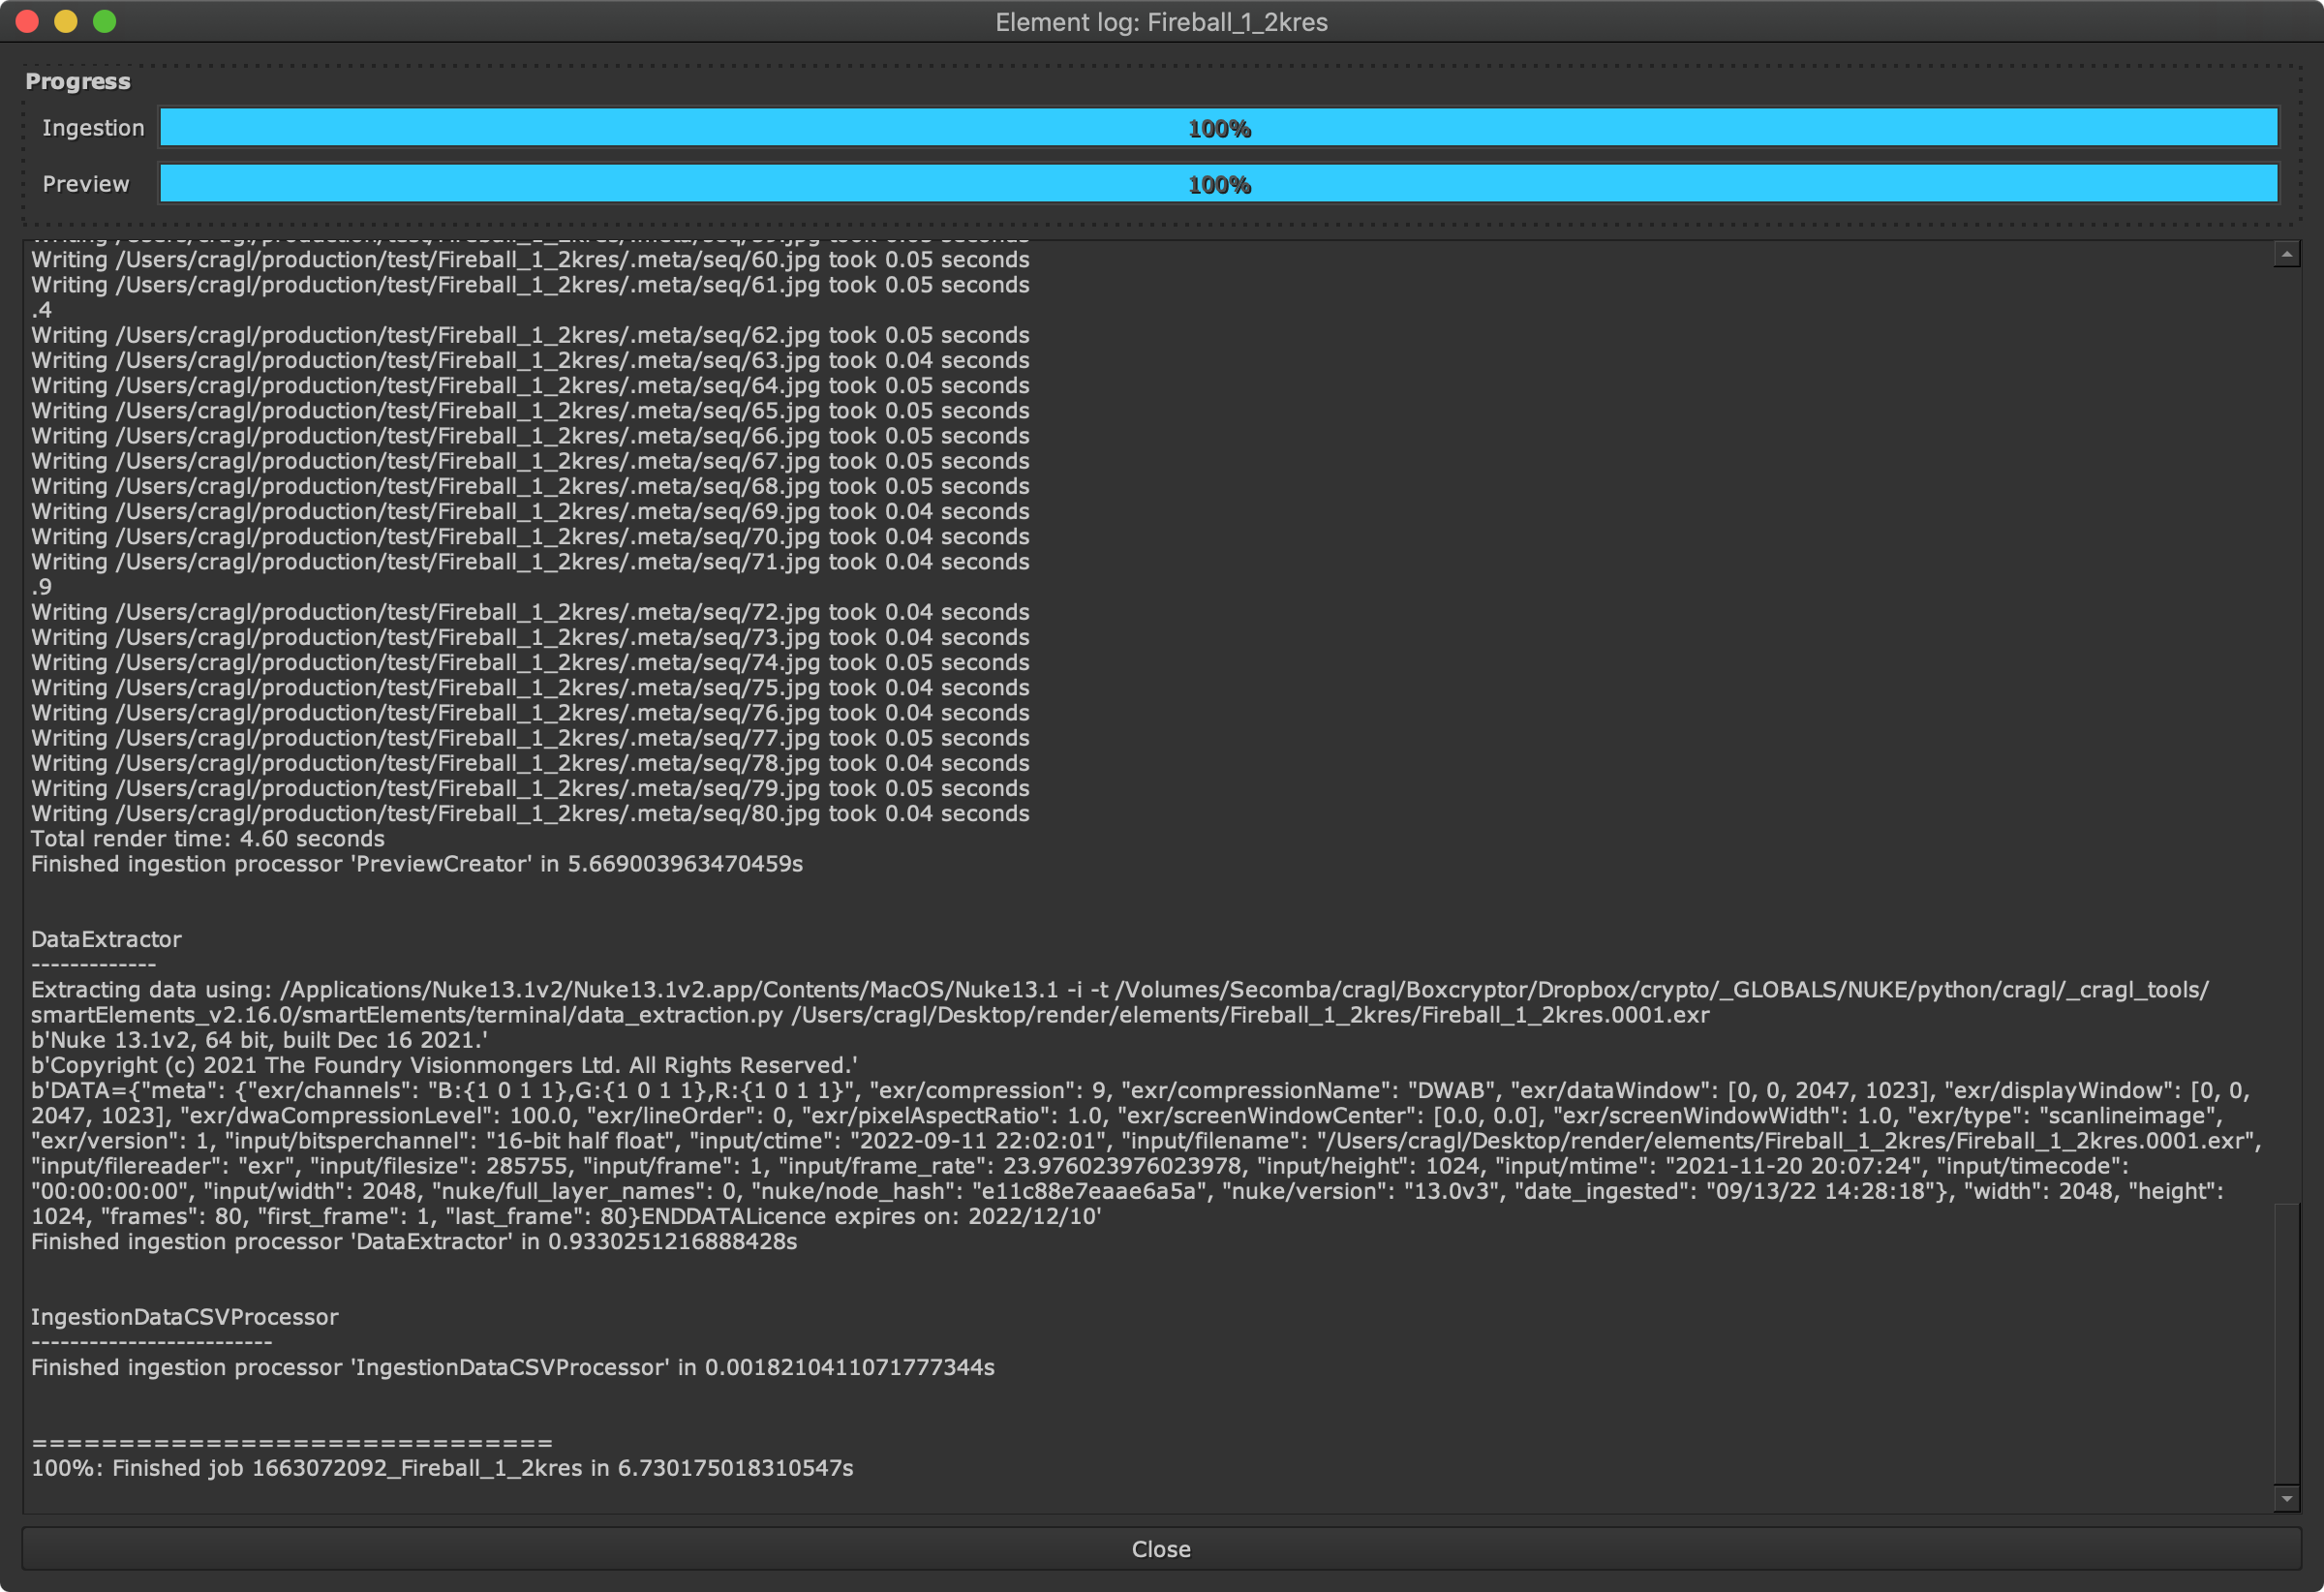This screenshot has height=1592, width=2324.
Task: Click the final '100%: Finished job' log line
Action: (442, 1468)
